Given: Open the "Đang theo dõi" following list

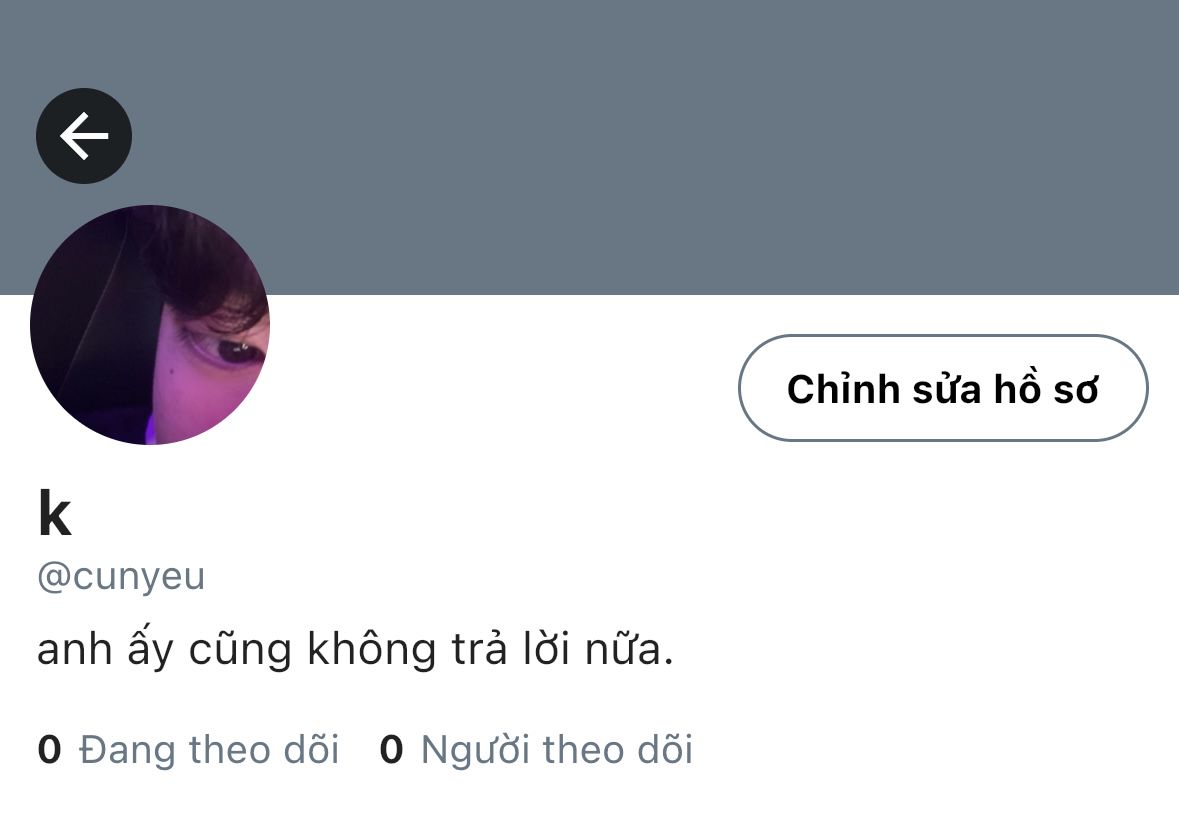Looking at the screenshot, I should 188,750.
